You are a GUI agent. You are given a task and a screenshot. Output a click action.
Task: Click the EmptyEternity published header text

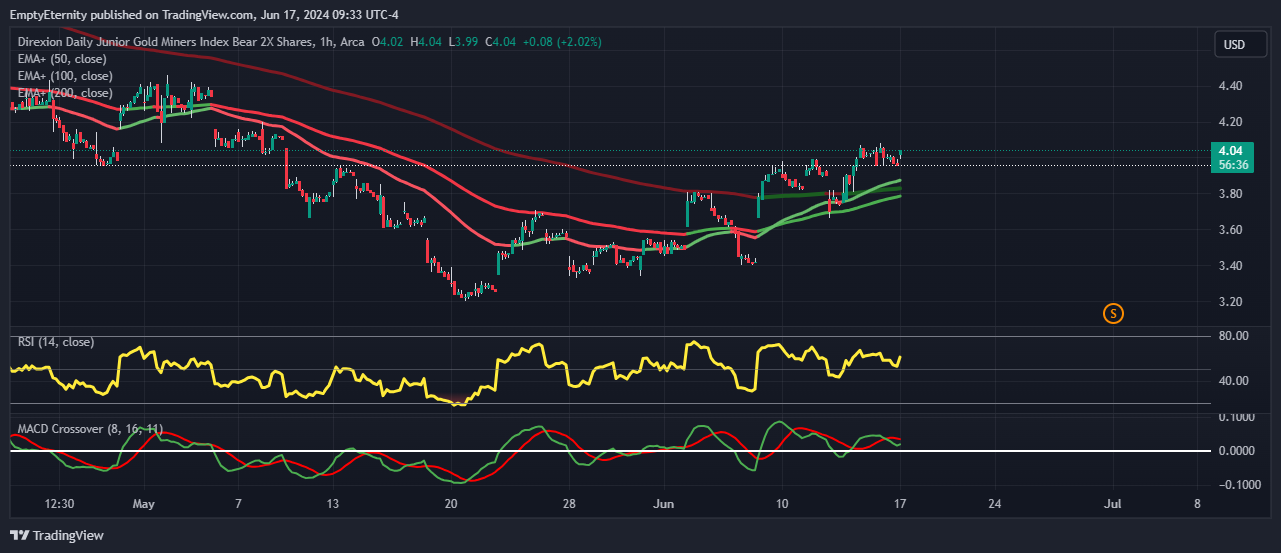(x=204, y=14)
